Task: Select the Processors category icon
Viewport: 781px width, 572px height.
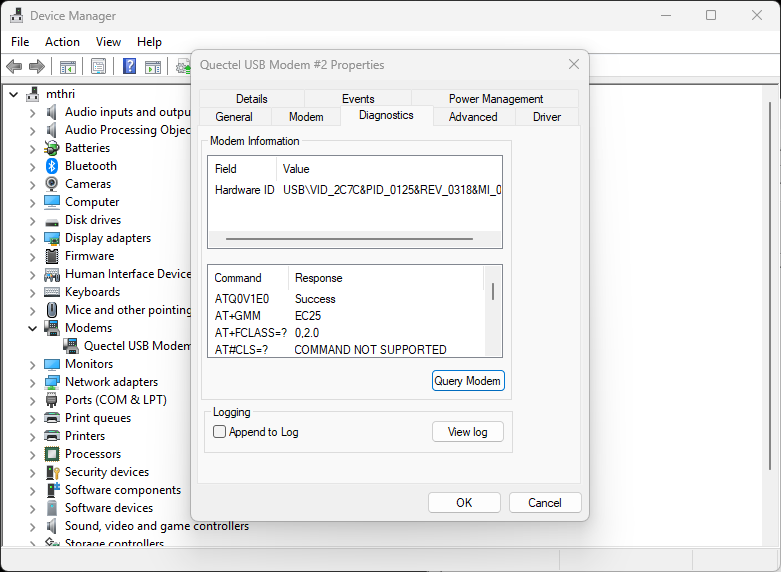Action: pyautogui.click(x=52, y=454)
